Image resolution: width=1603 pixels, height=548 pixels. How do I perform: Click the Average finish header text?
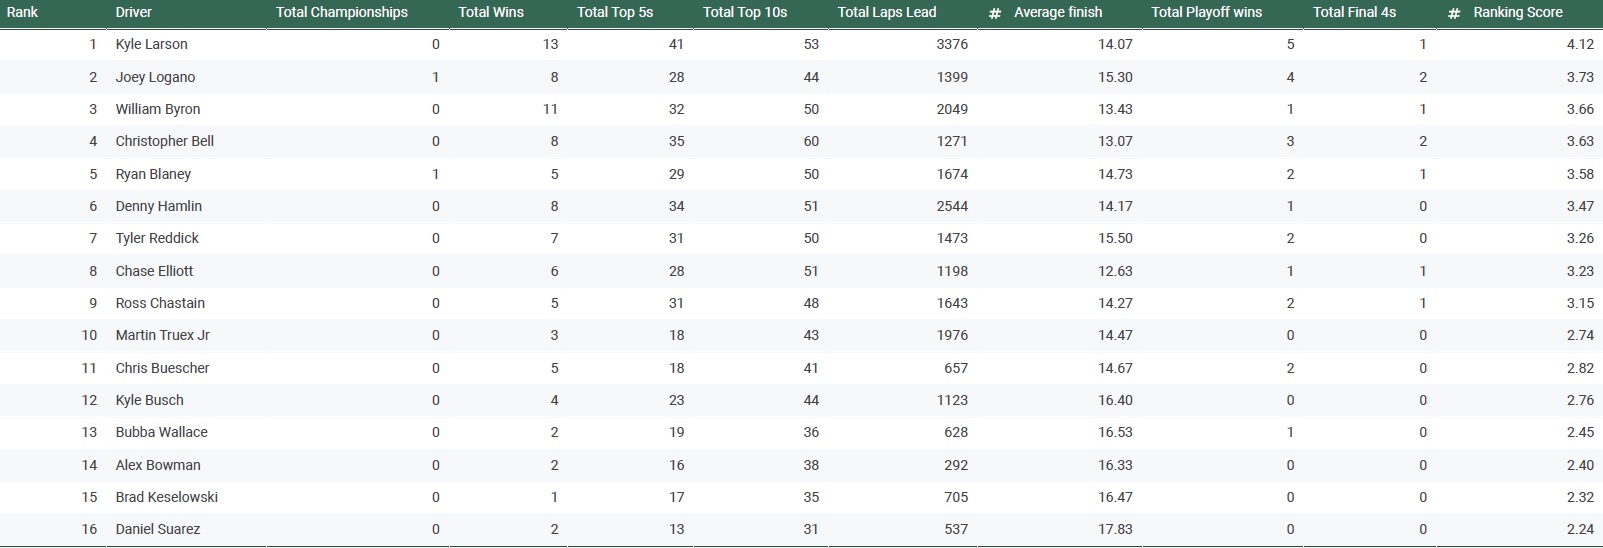[x=1057, y=12]
